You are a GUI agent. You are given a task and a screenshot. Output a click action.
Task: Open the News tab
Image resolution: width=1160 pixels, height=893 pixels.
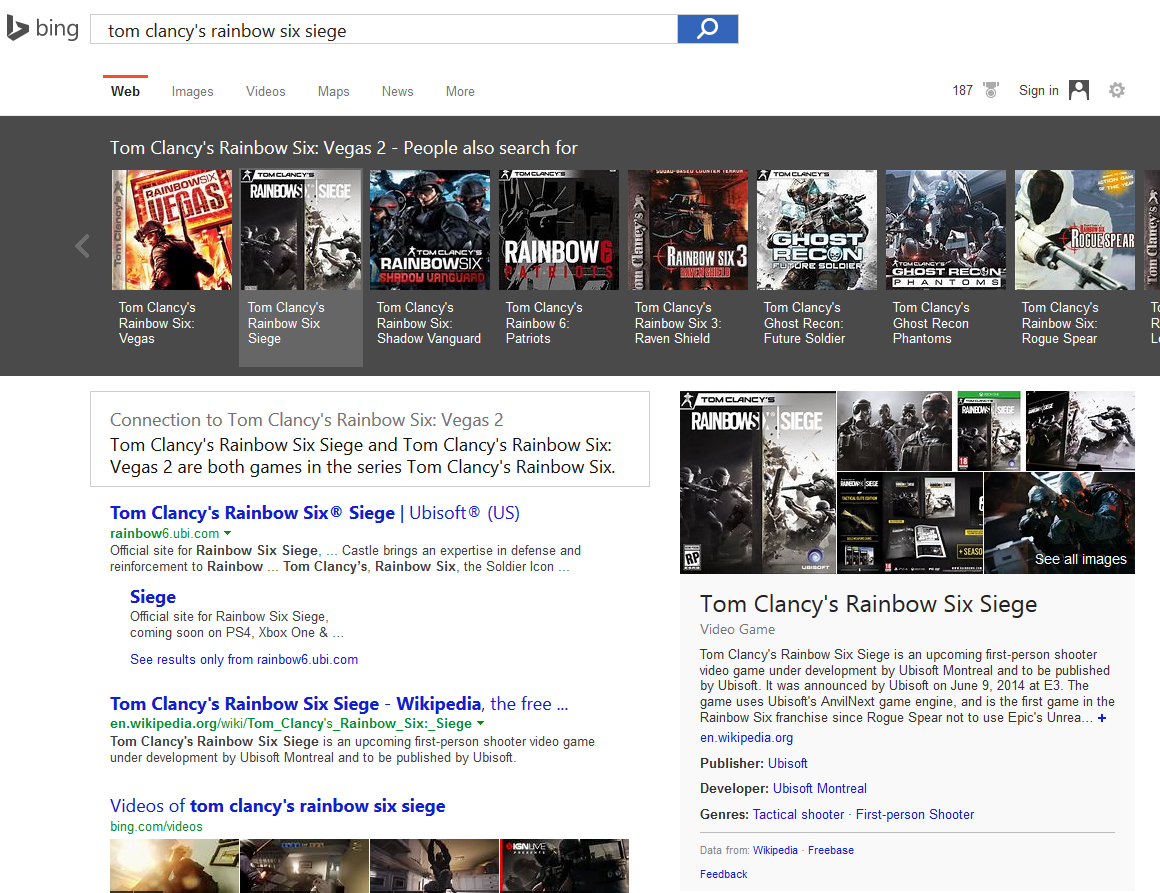pos(397,91)
